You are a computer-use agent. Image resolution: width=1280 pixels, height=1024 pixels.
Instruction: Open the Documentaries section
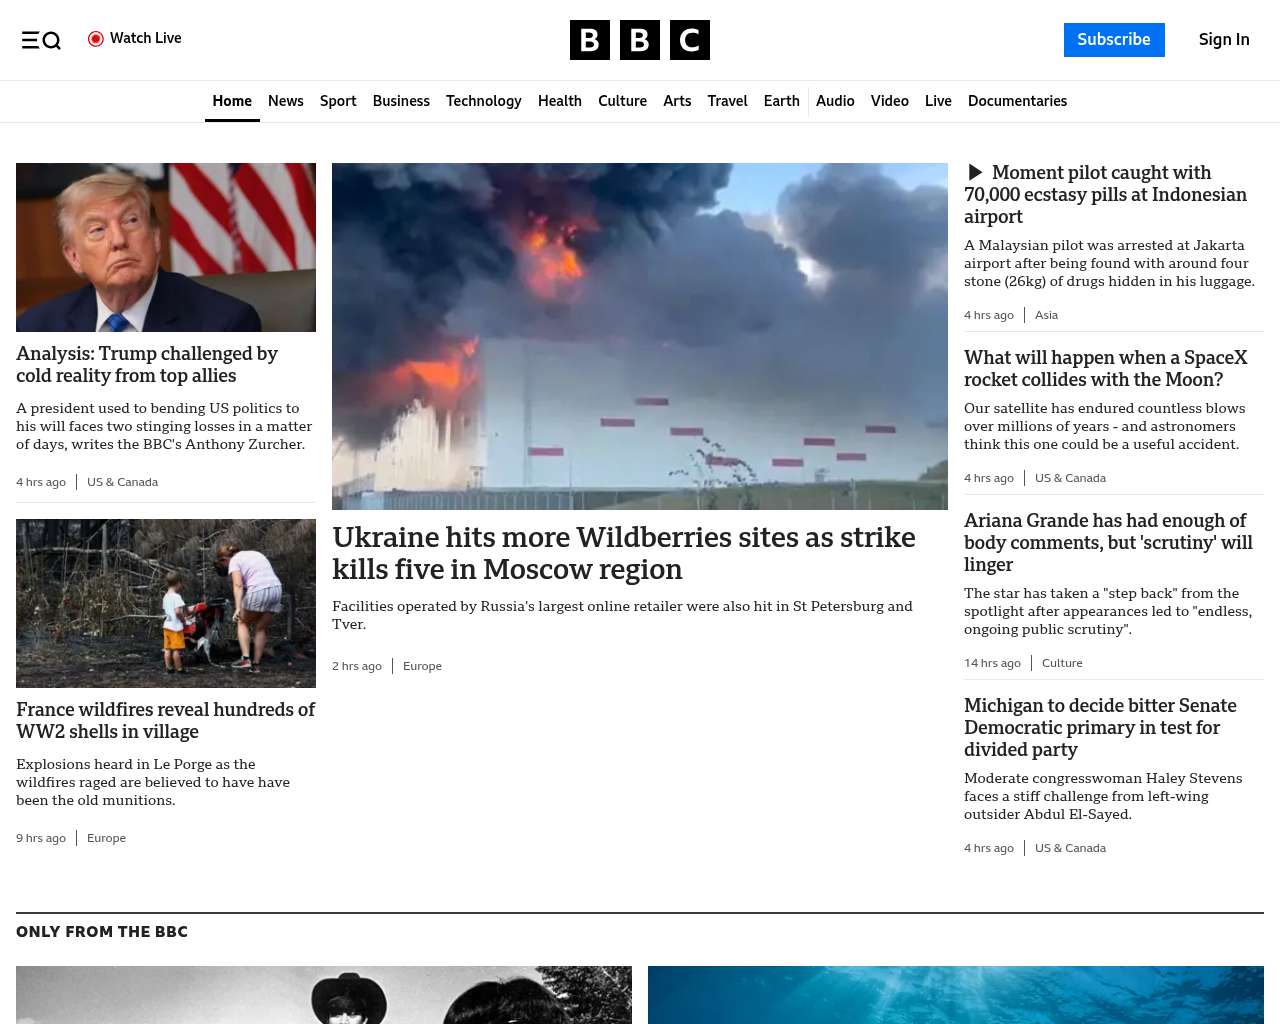tap(1017, 101)
